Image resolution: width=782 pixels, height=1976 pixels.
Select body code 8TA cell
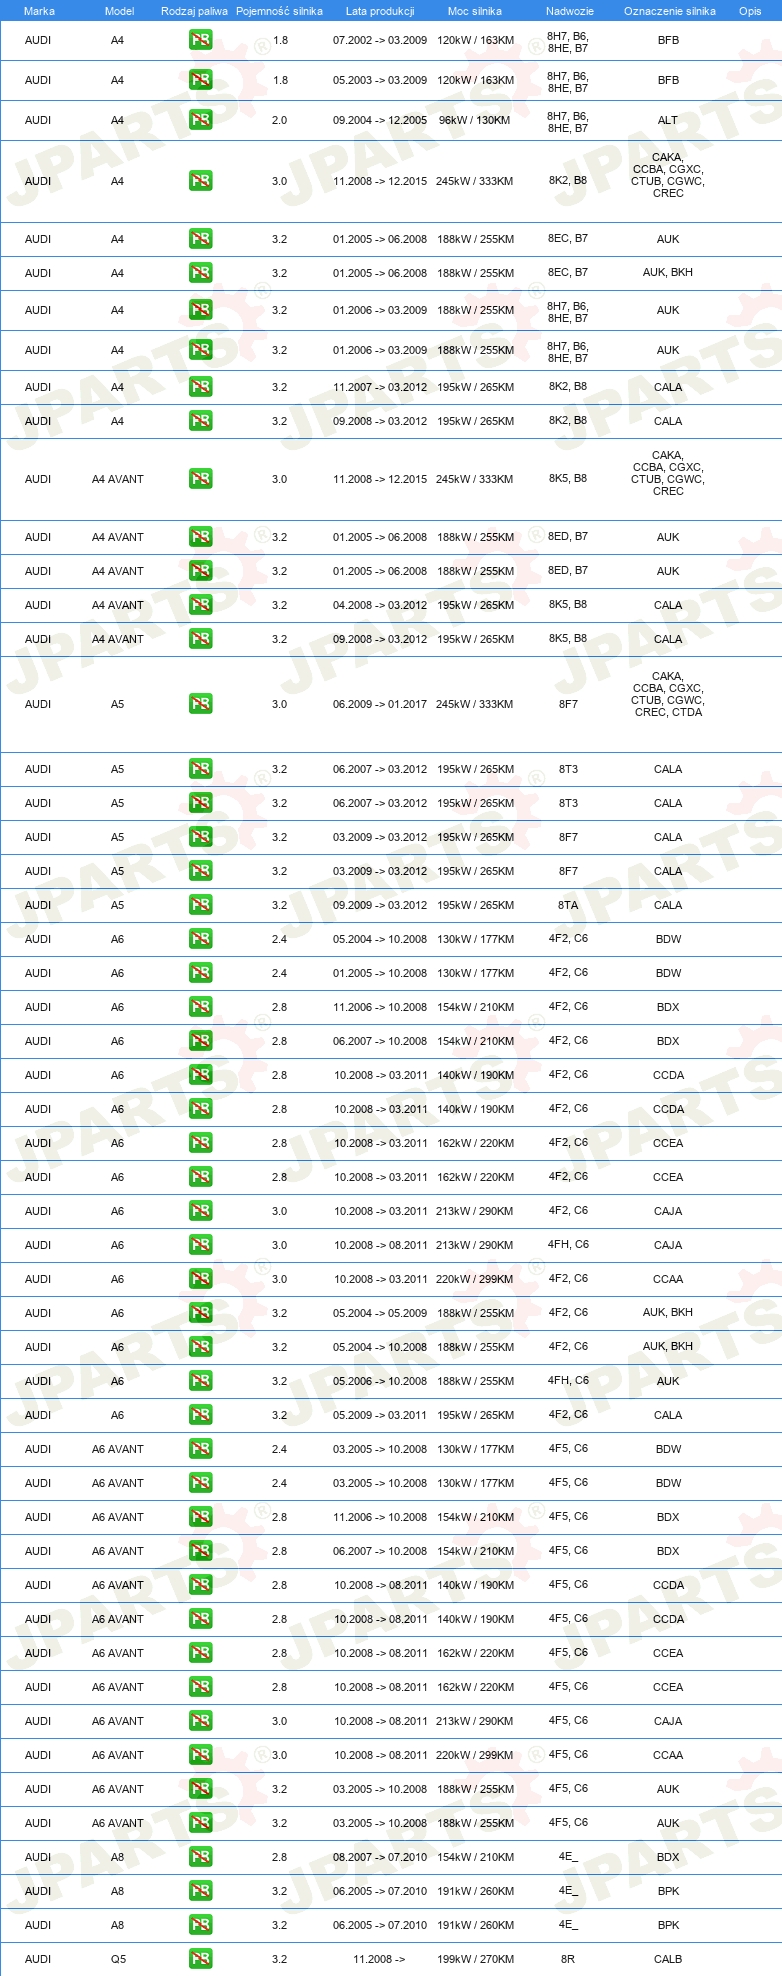pyautogui.click(x=568, y=905)
